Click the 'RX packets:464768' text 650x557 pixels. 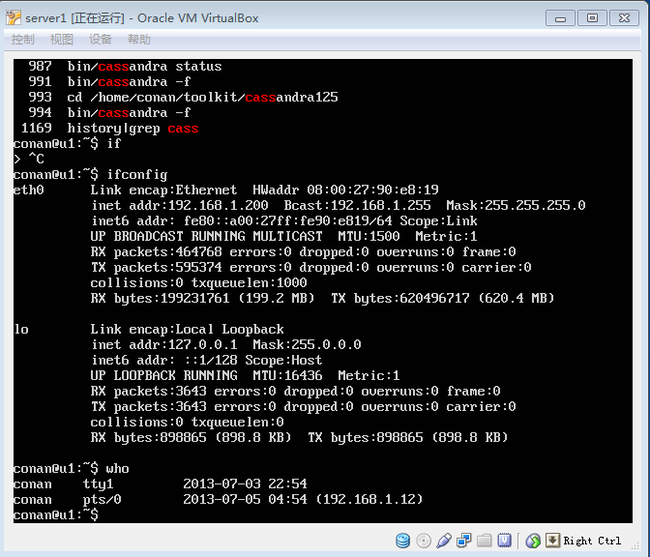click(x=156, y=252)
